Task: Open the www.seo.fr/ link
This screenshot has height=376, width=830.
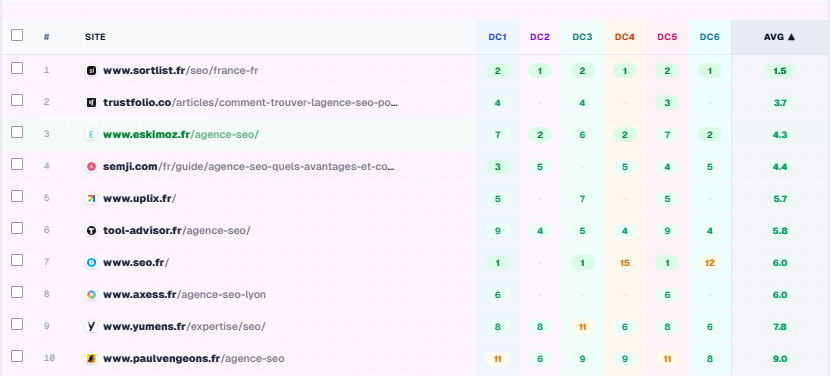Action: point(136,263)
